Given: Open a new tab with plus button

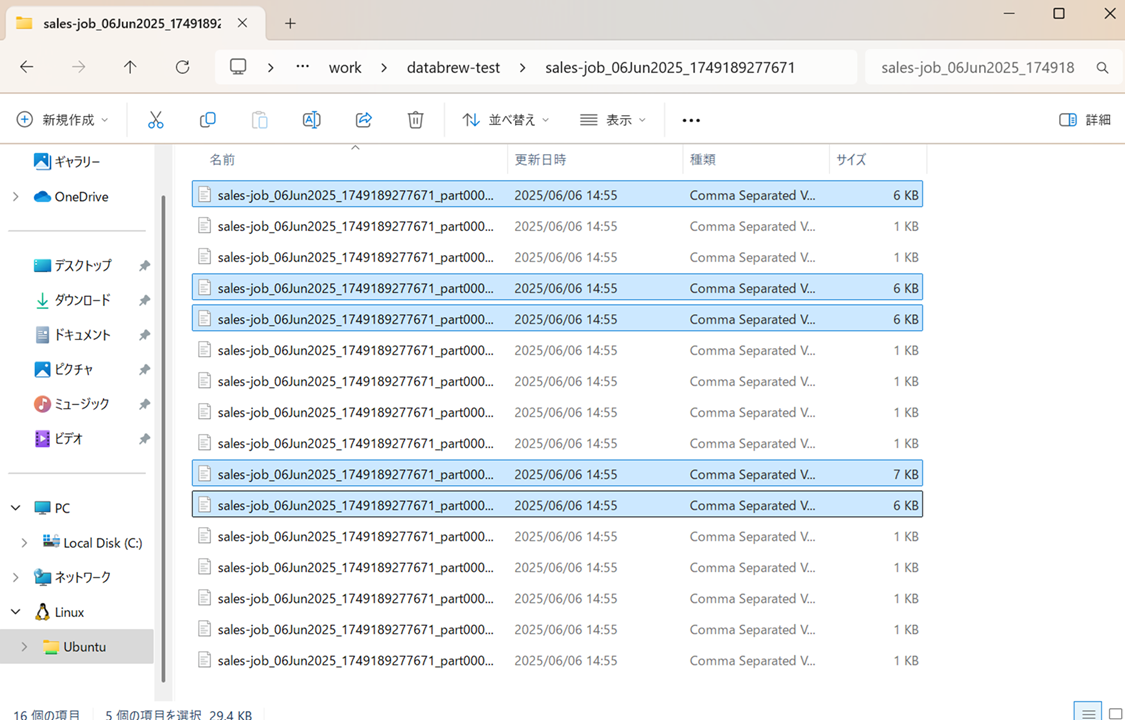Looking at the screenshot, I should 290,24.
